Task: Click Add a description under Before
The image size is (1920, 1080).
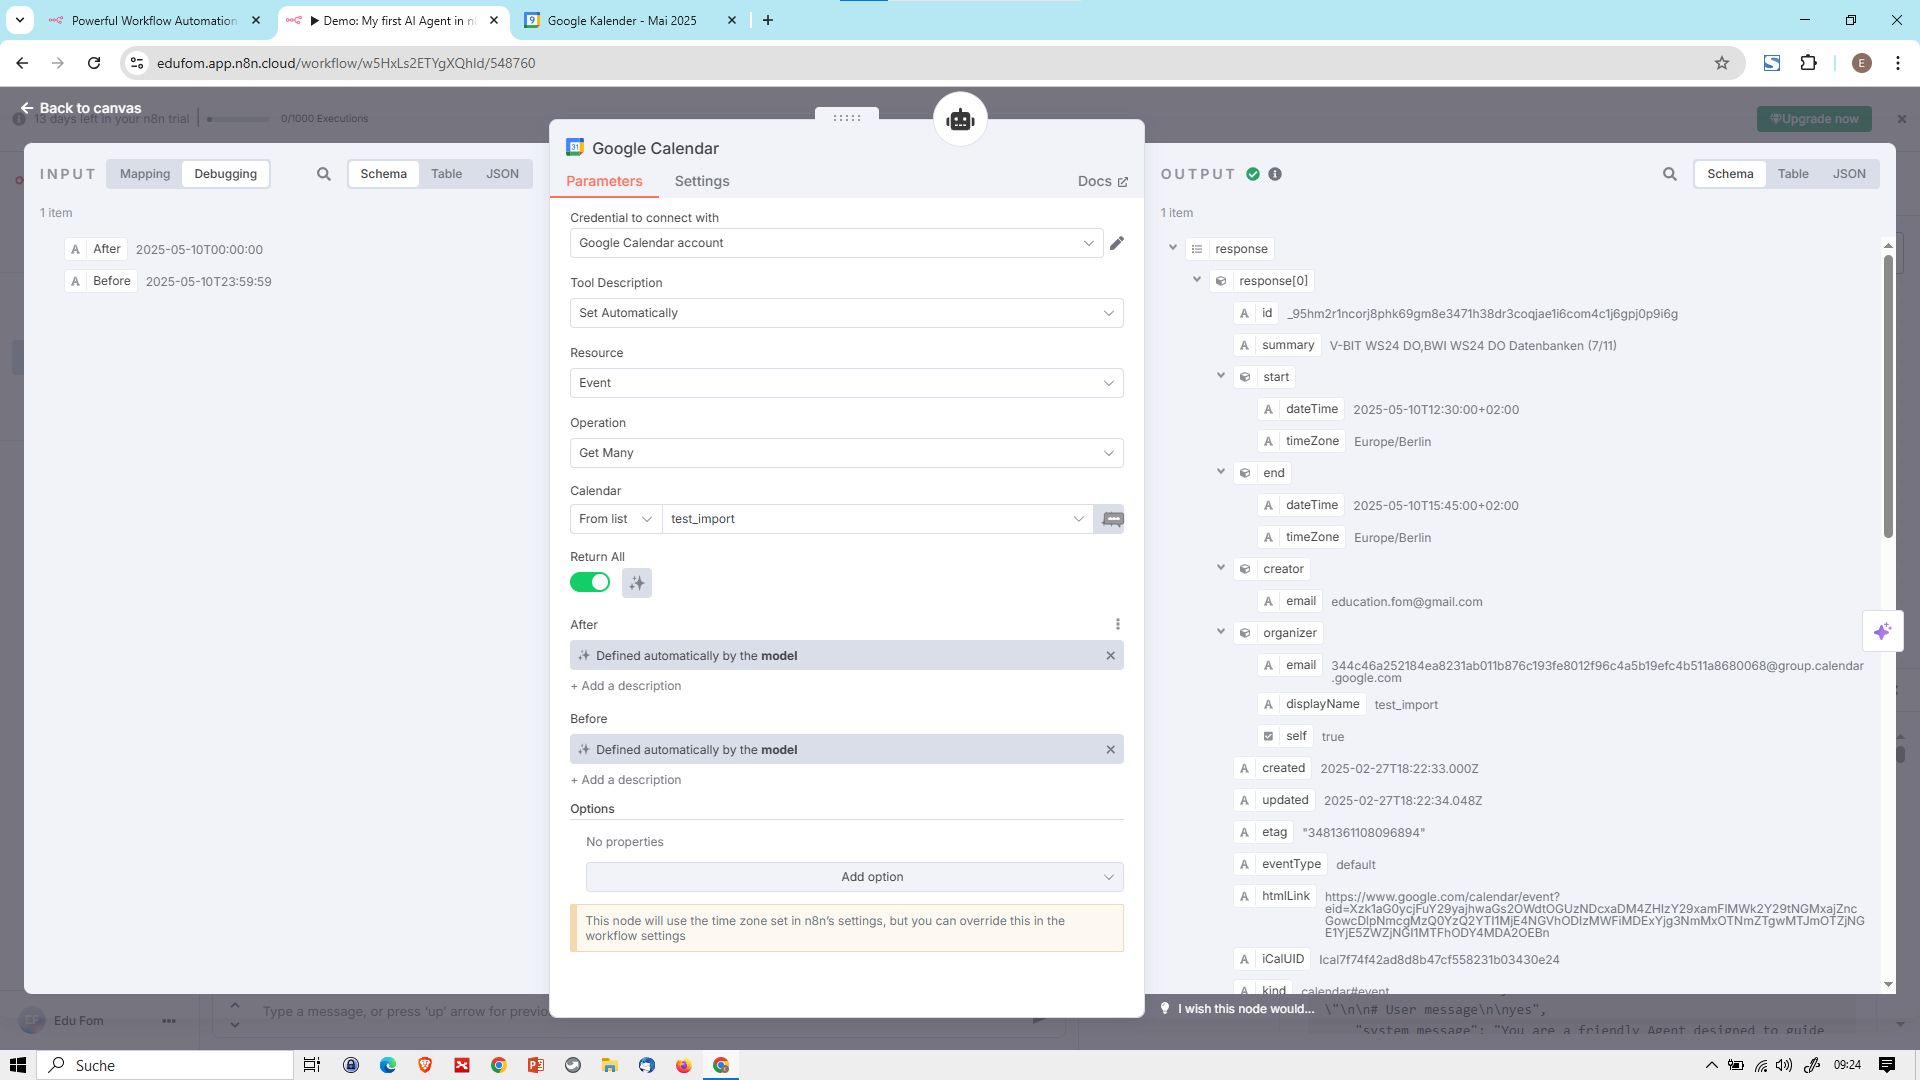Action: pos(626,780)
